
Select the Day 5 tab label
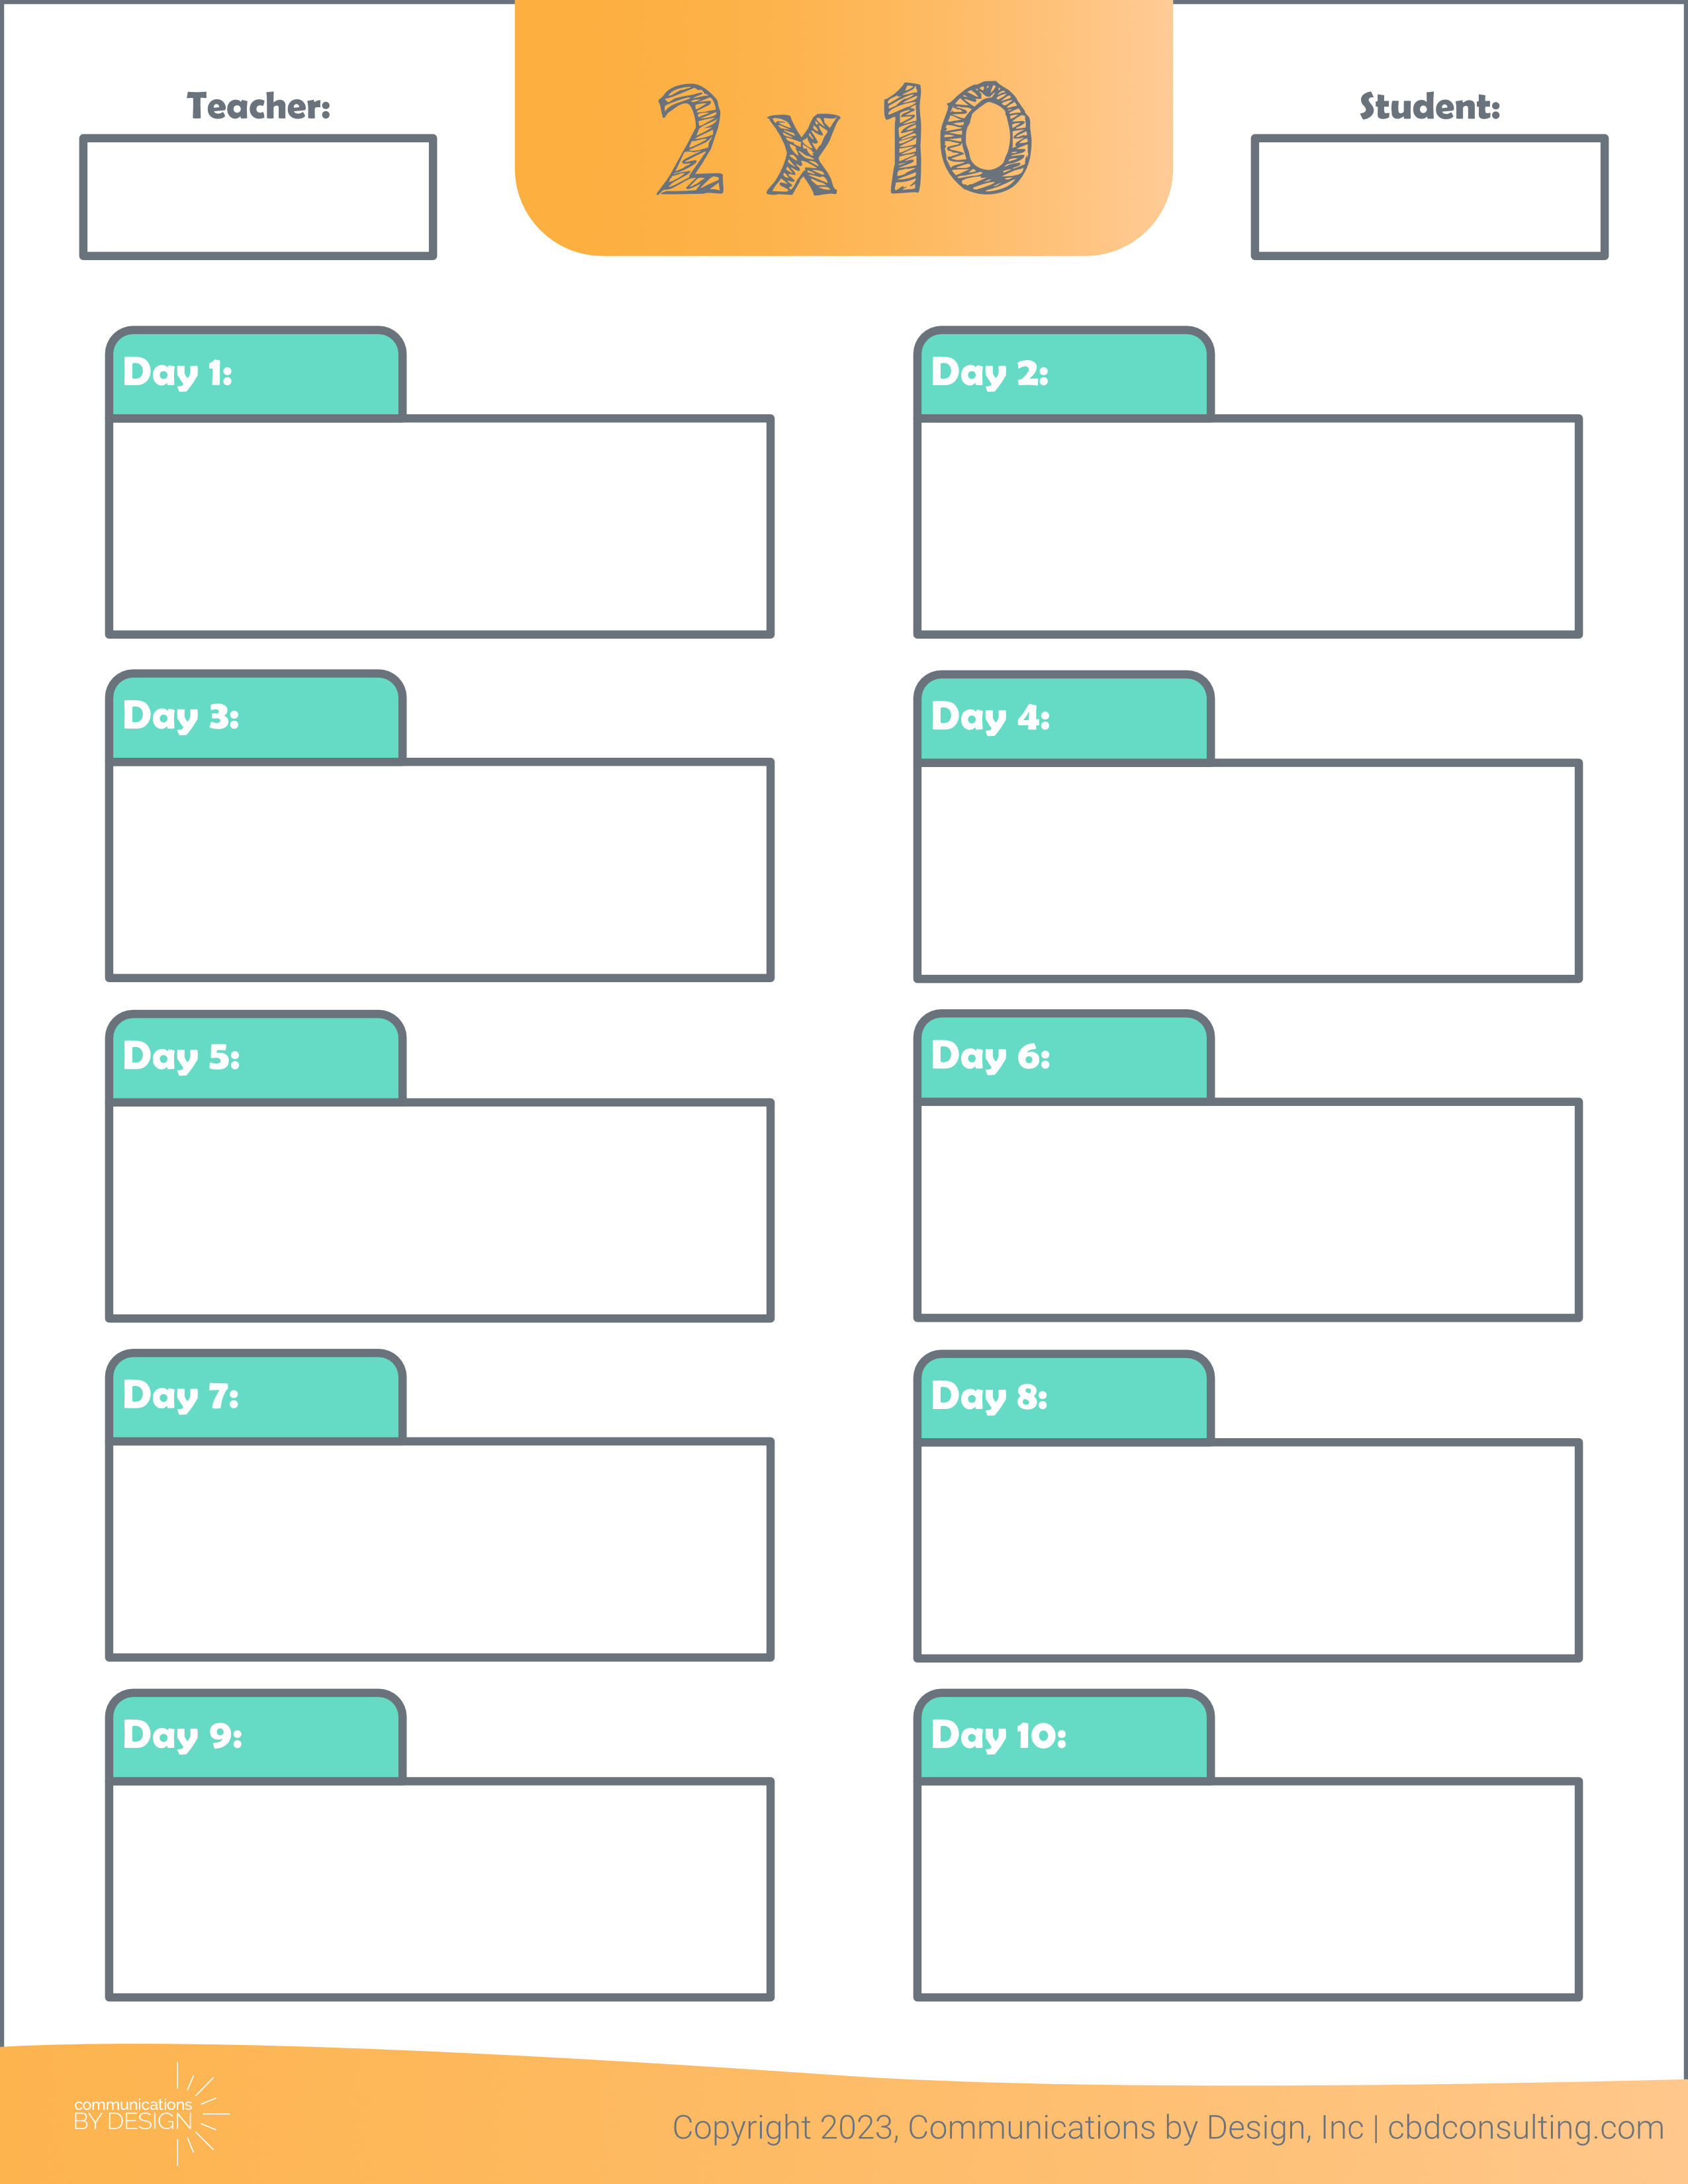(255, 1056)
